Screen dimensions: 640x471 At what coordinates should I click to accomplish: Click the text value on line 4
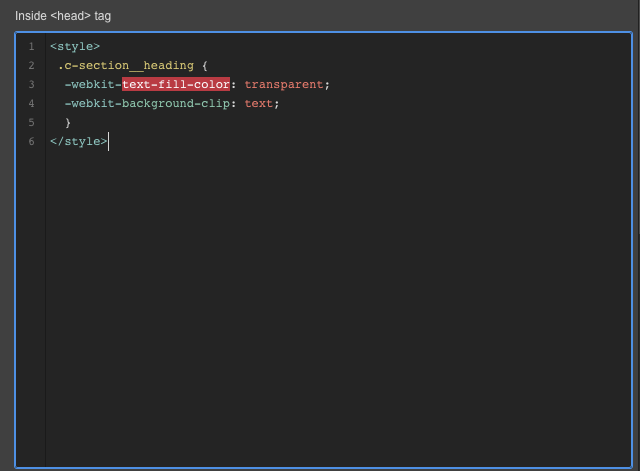coord(258,103)
